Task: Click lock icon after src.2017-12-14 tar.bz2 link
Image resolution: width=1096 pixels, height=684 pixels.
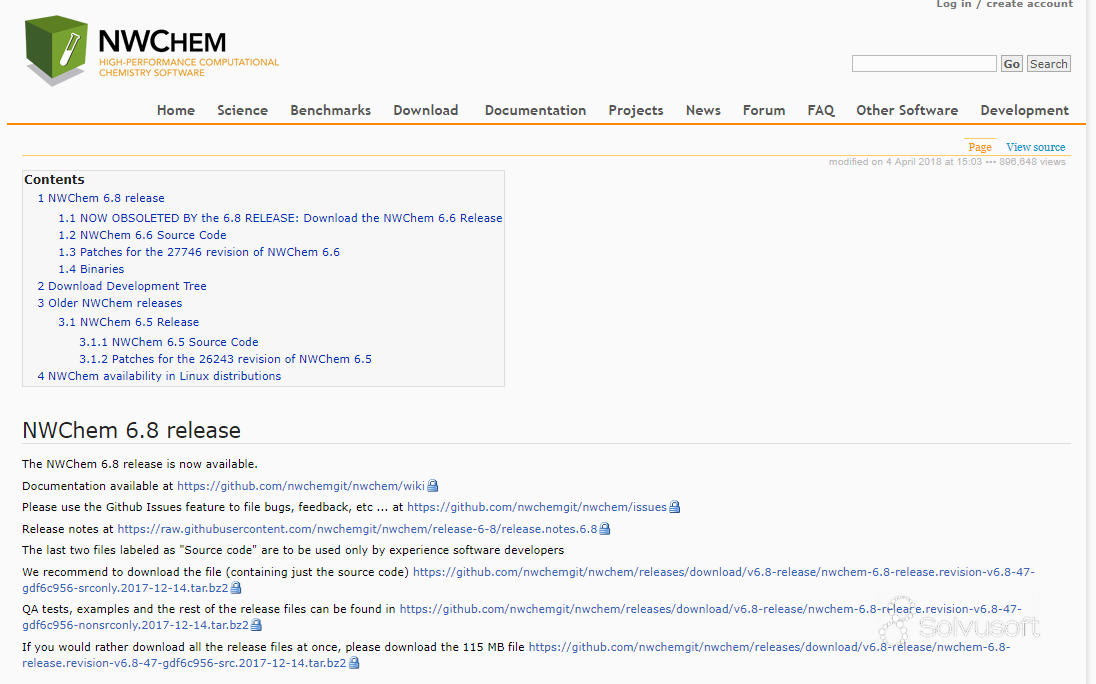Action: (354, 663)
